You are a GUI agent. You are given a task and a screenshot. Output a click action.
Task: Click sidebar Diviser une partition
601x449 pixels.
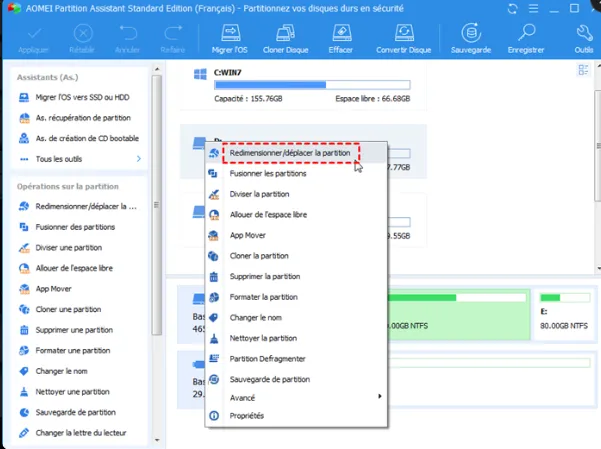61,248
